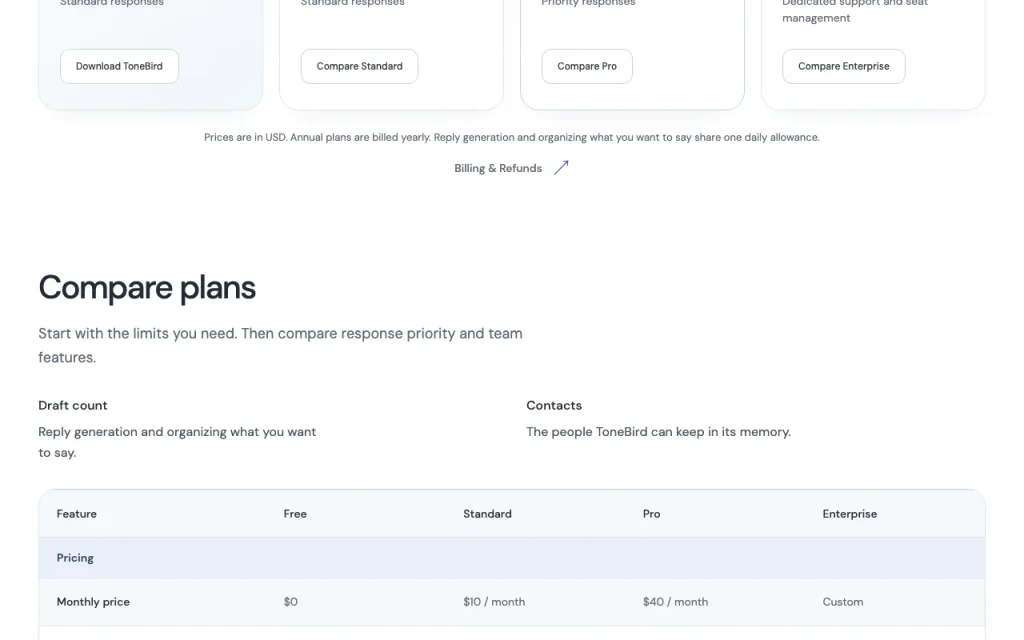Click the Enterprise column header
Screen dimensions: 1024x640
pos(850,514)
